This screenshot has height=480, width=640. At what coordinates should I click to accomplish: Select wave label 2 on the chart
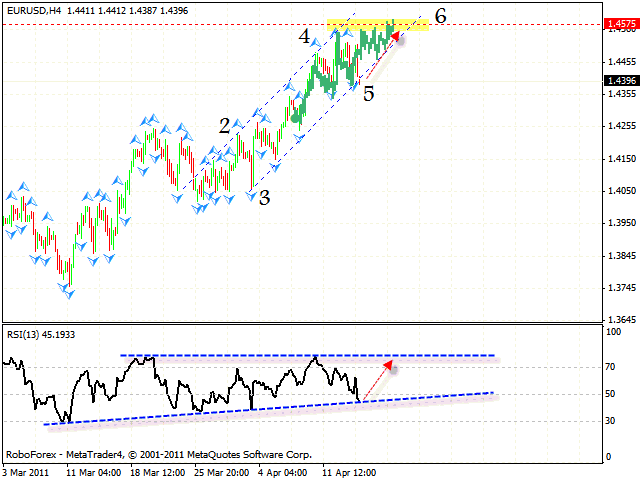point(225,126)
